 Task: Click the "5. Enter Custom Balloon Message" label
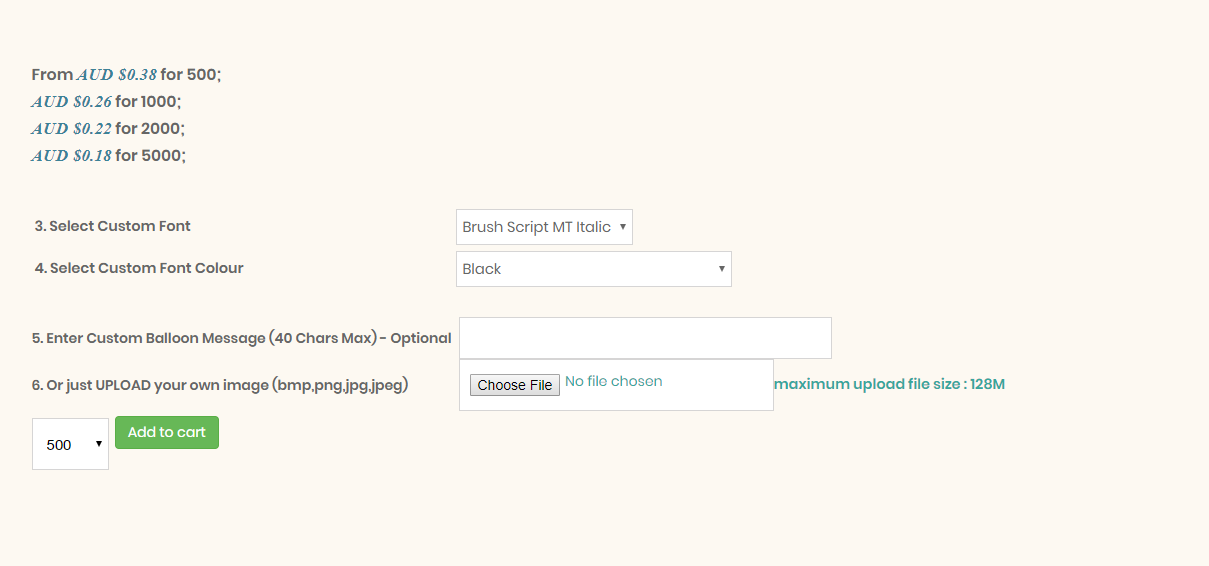click(241, 338)
